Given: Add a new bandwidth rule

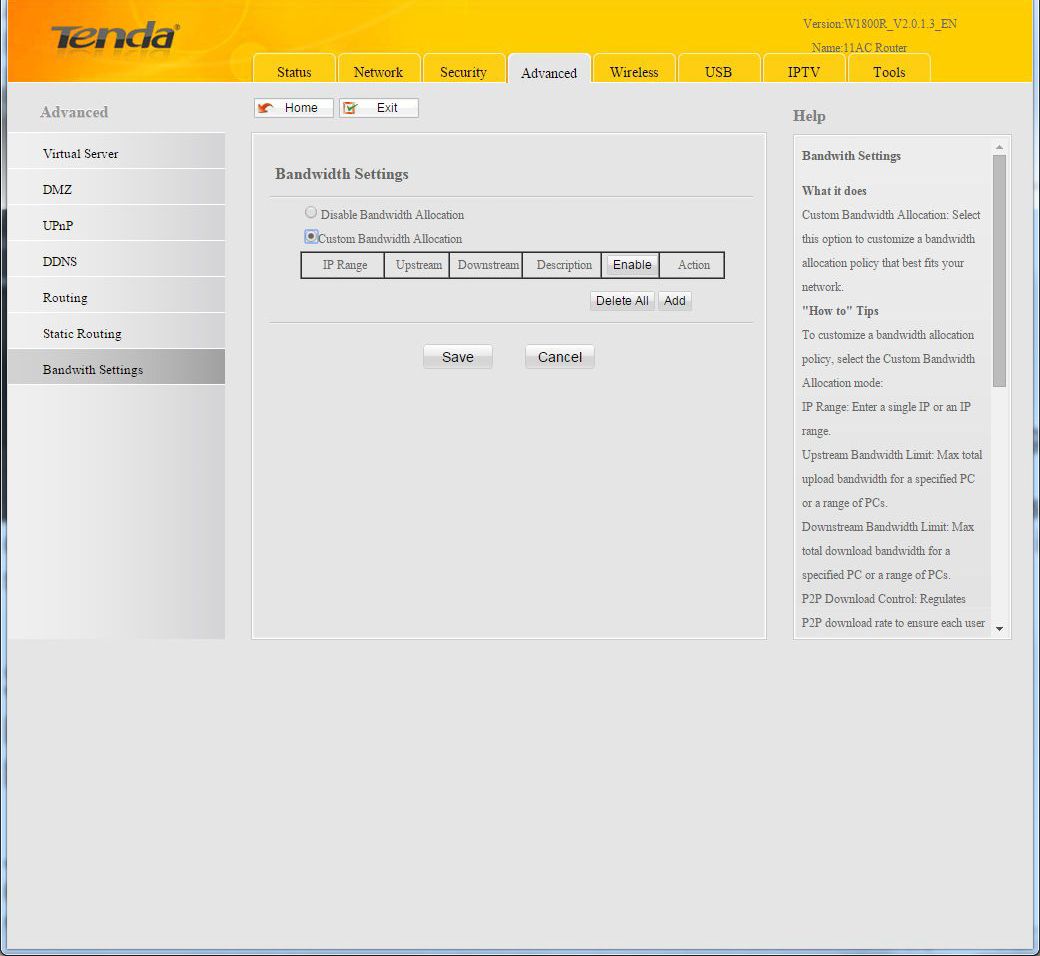Looking at the screenshot, I should [x=675, y=301].
